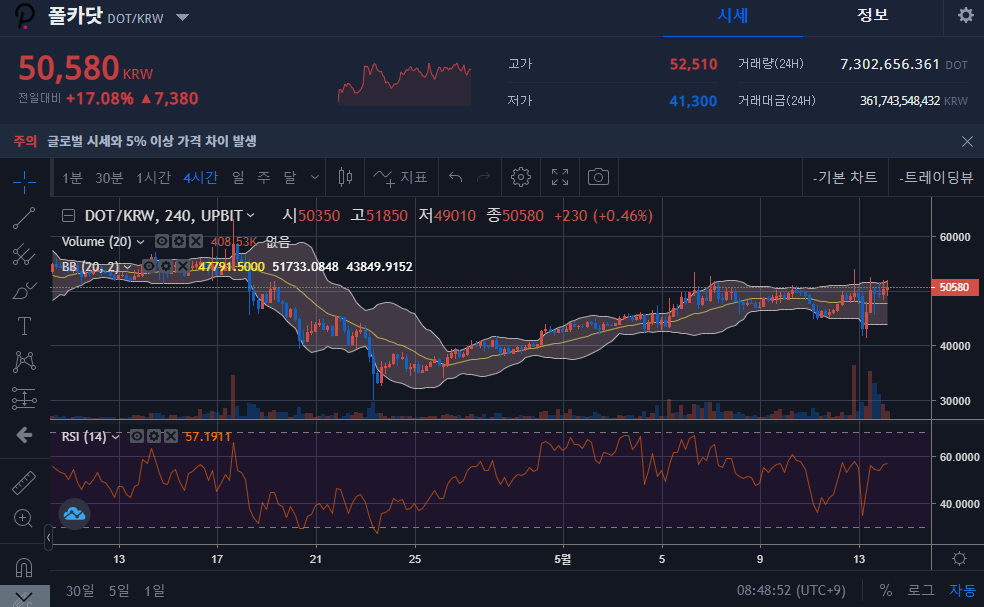Remove the RSI indicator
The height and width of the screenshot is (607, 984).
pyautogui.click(x=171, y=436)
